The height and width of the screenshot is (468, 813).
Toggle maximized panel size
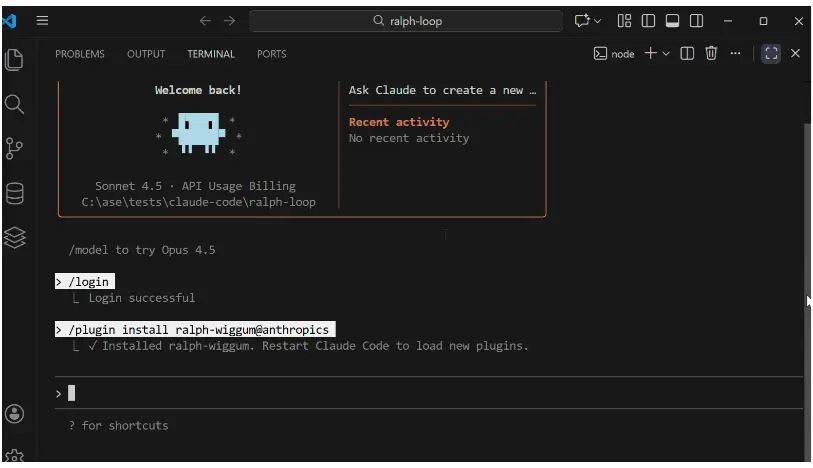[x=770, y=54]
